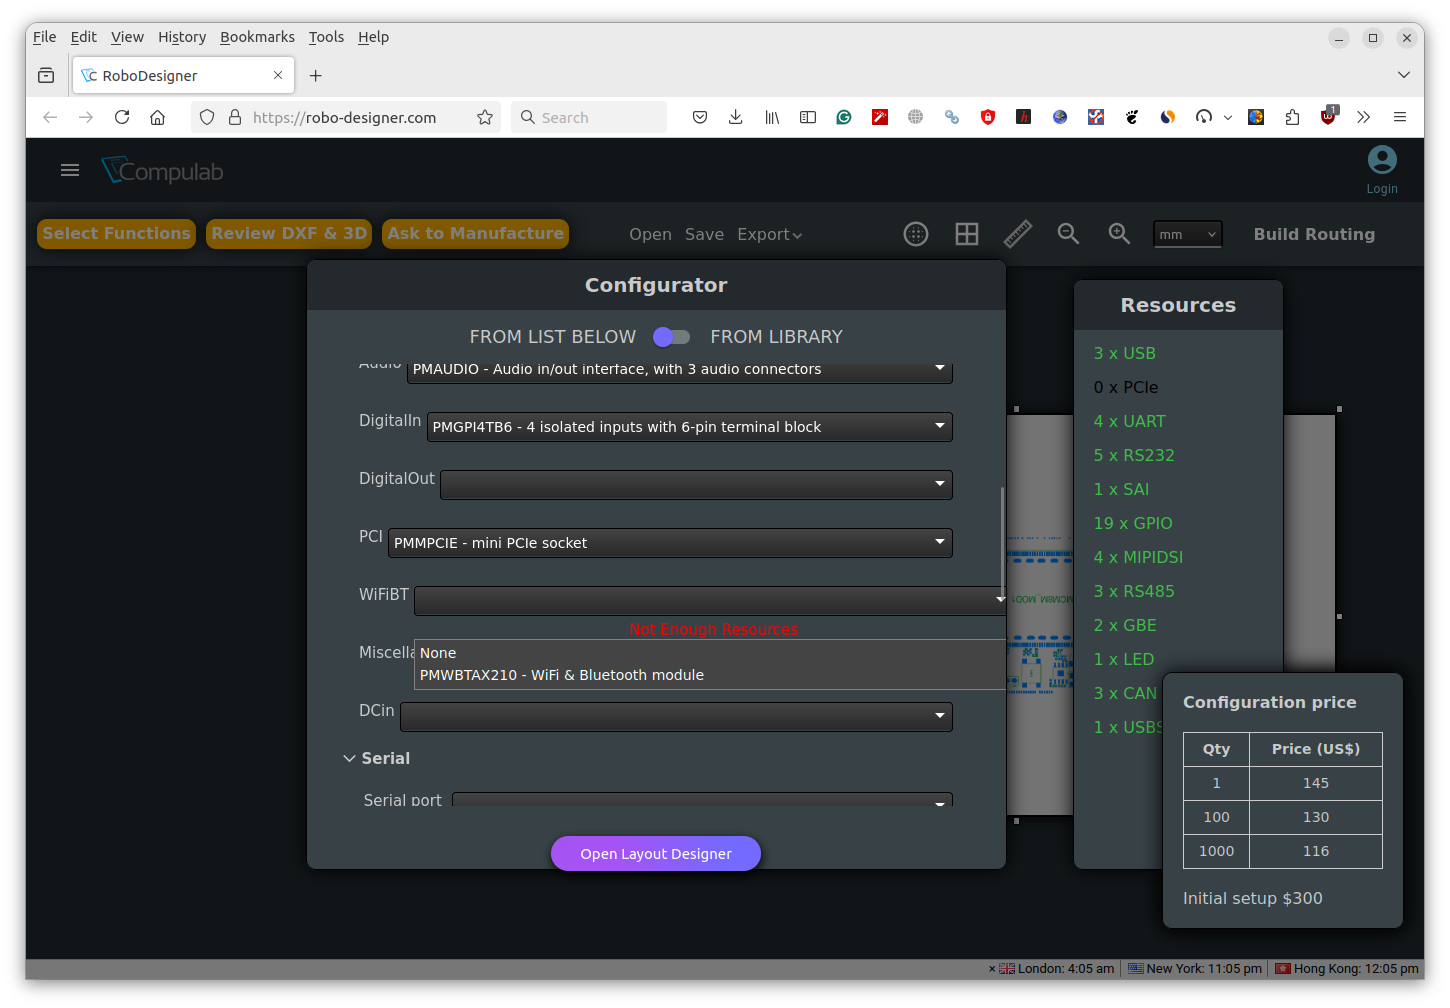Close the RoboDesigner tab
Viewport: 1450px width, 1008px height.
(278, 75)
